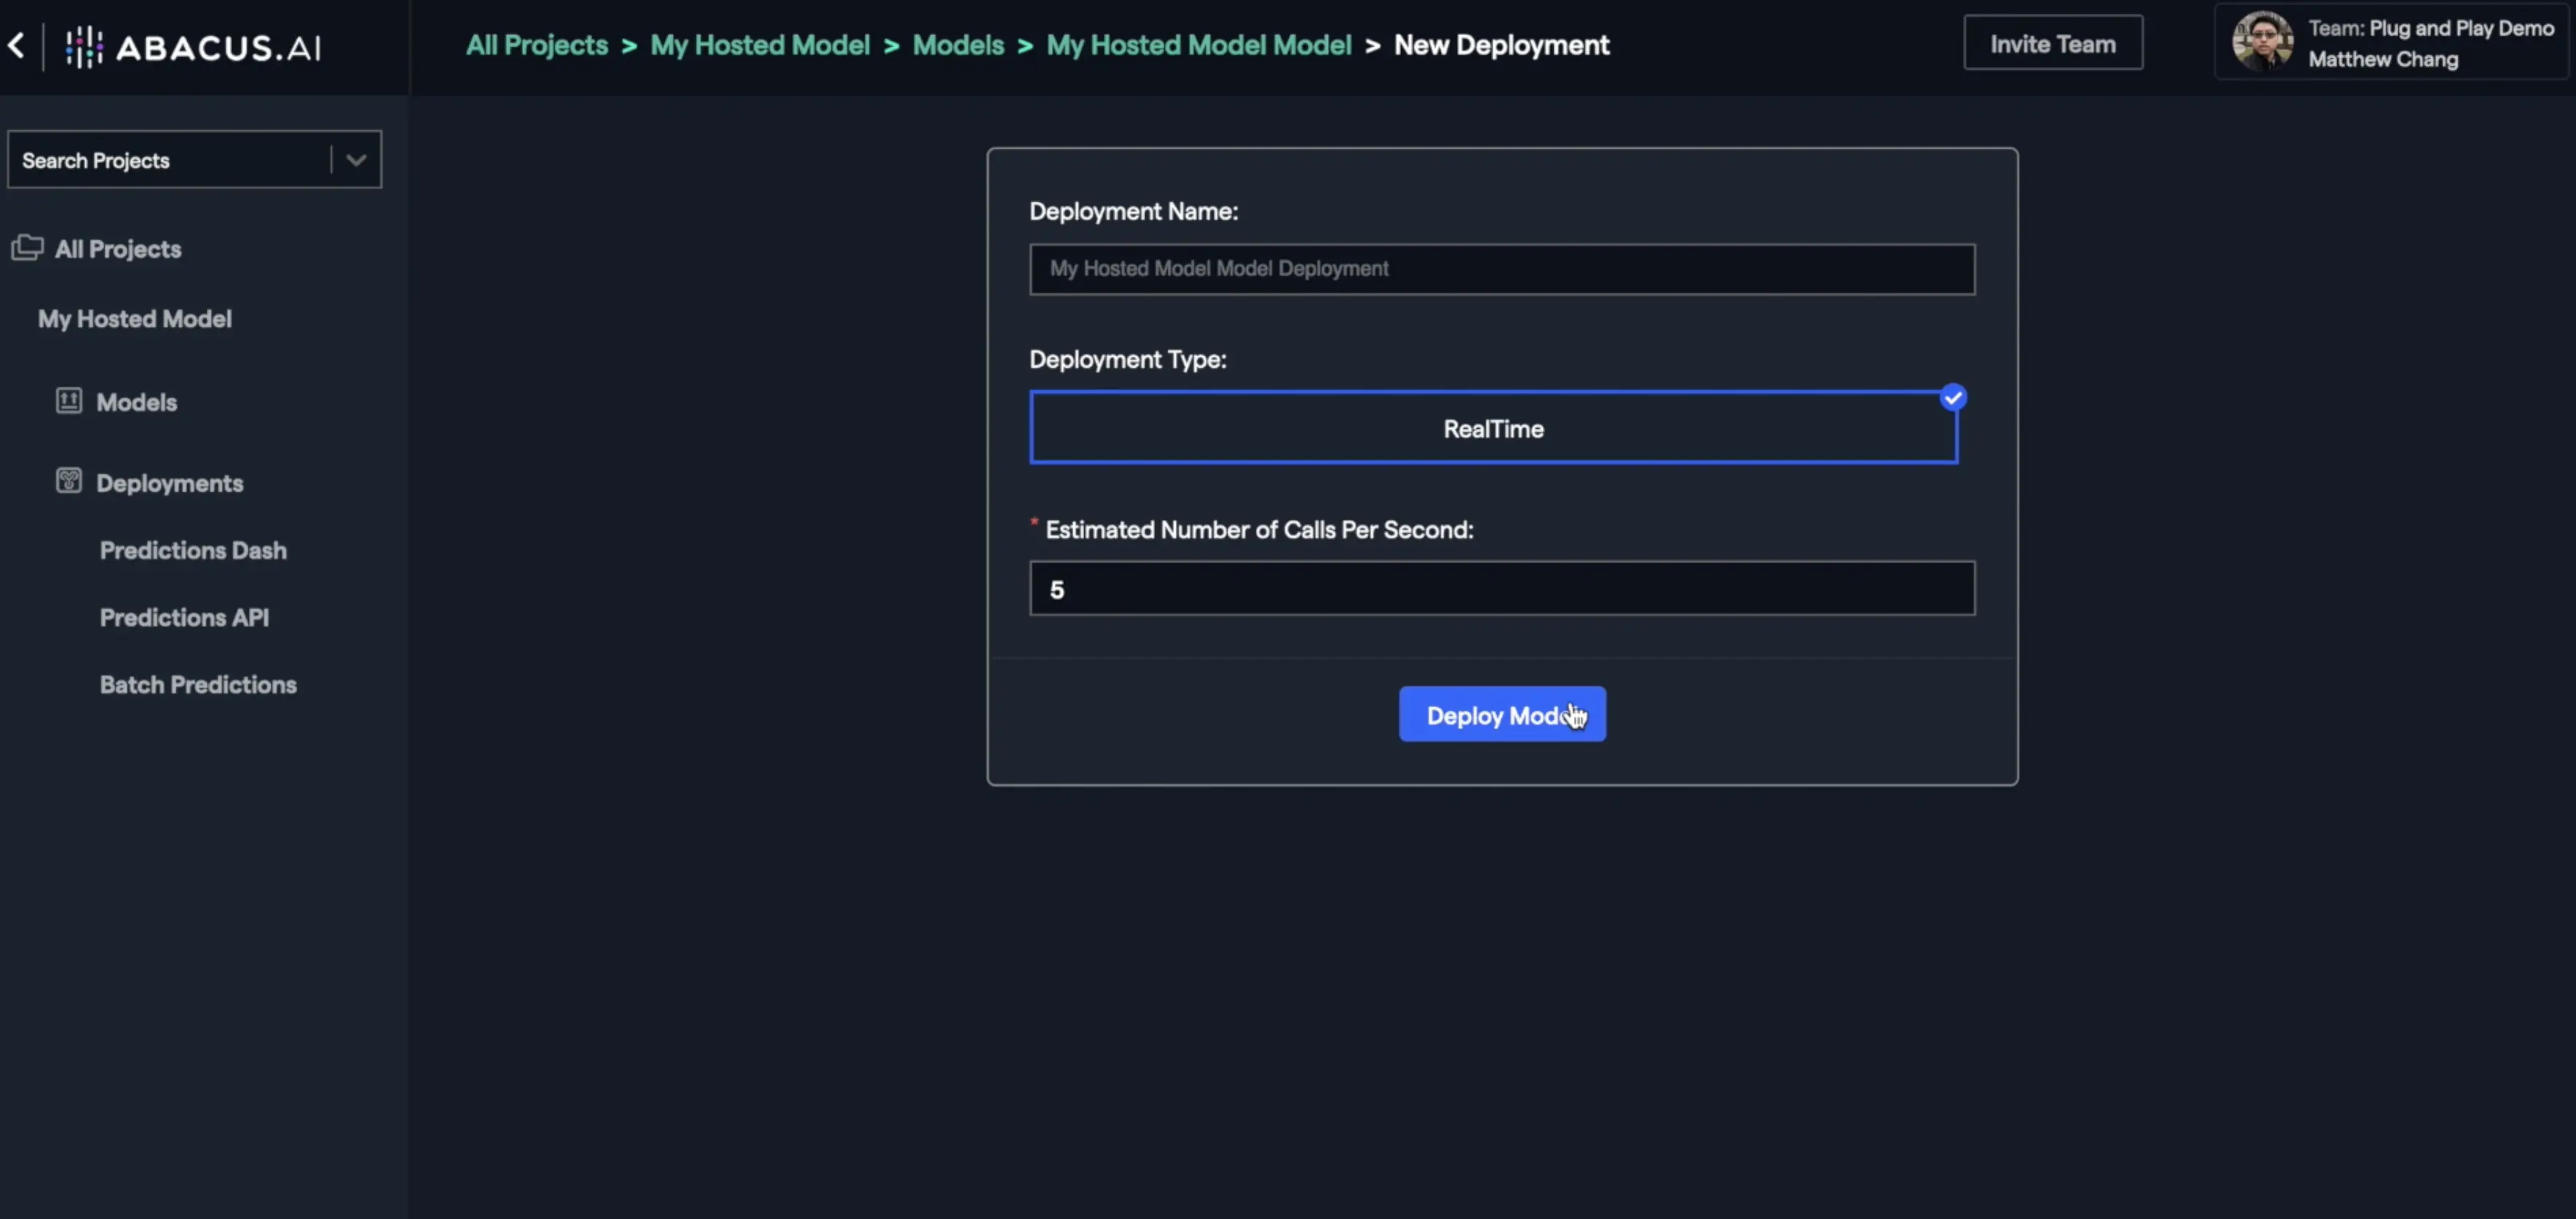
Task: Click the Invite Team button
Action: click(x=2053, y=44)
